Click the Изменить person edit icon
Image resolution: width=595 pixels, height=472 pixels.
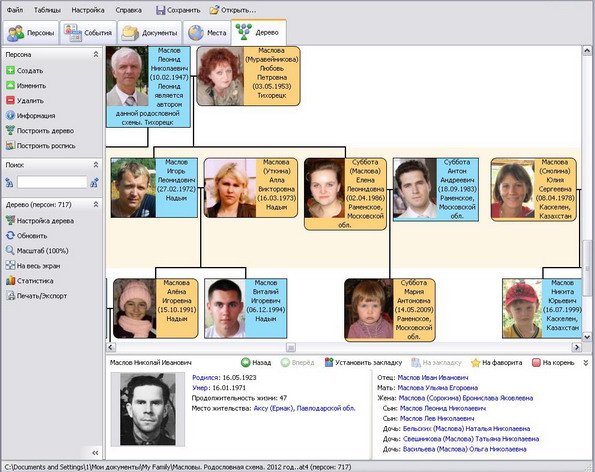coord(11,86)
